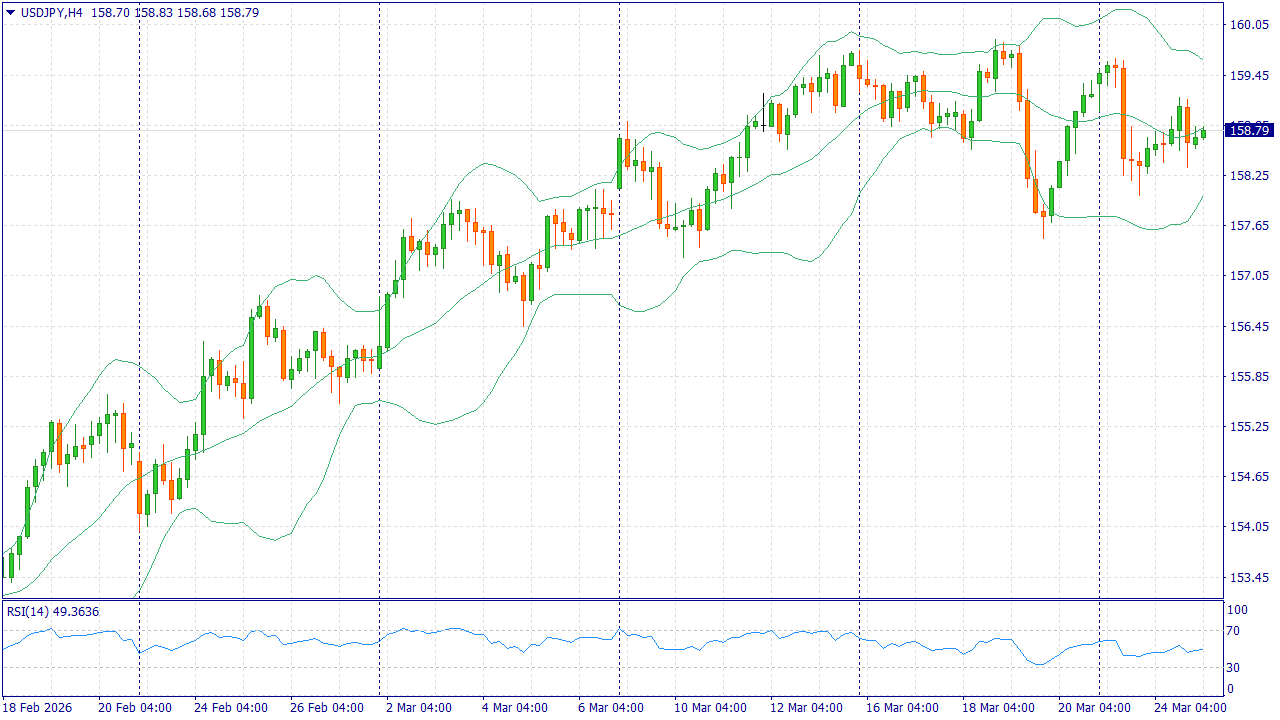Click the 24 Feb 04:00 time label
This screenshot has width=1280, height=720.
pyautogui.click(x=230, y=708)
